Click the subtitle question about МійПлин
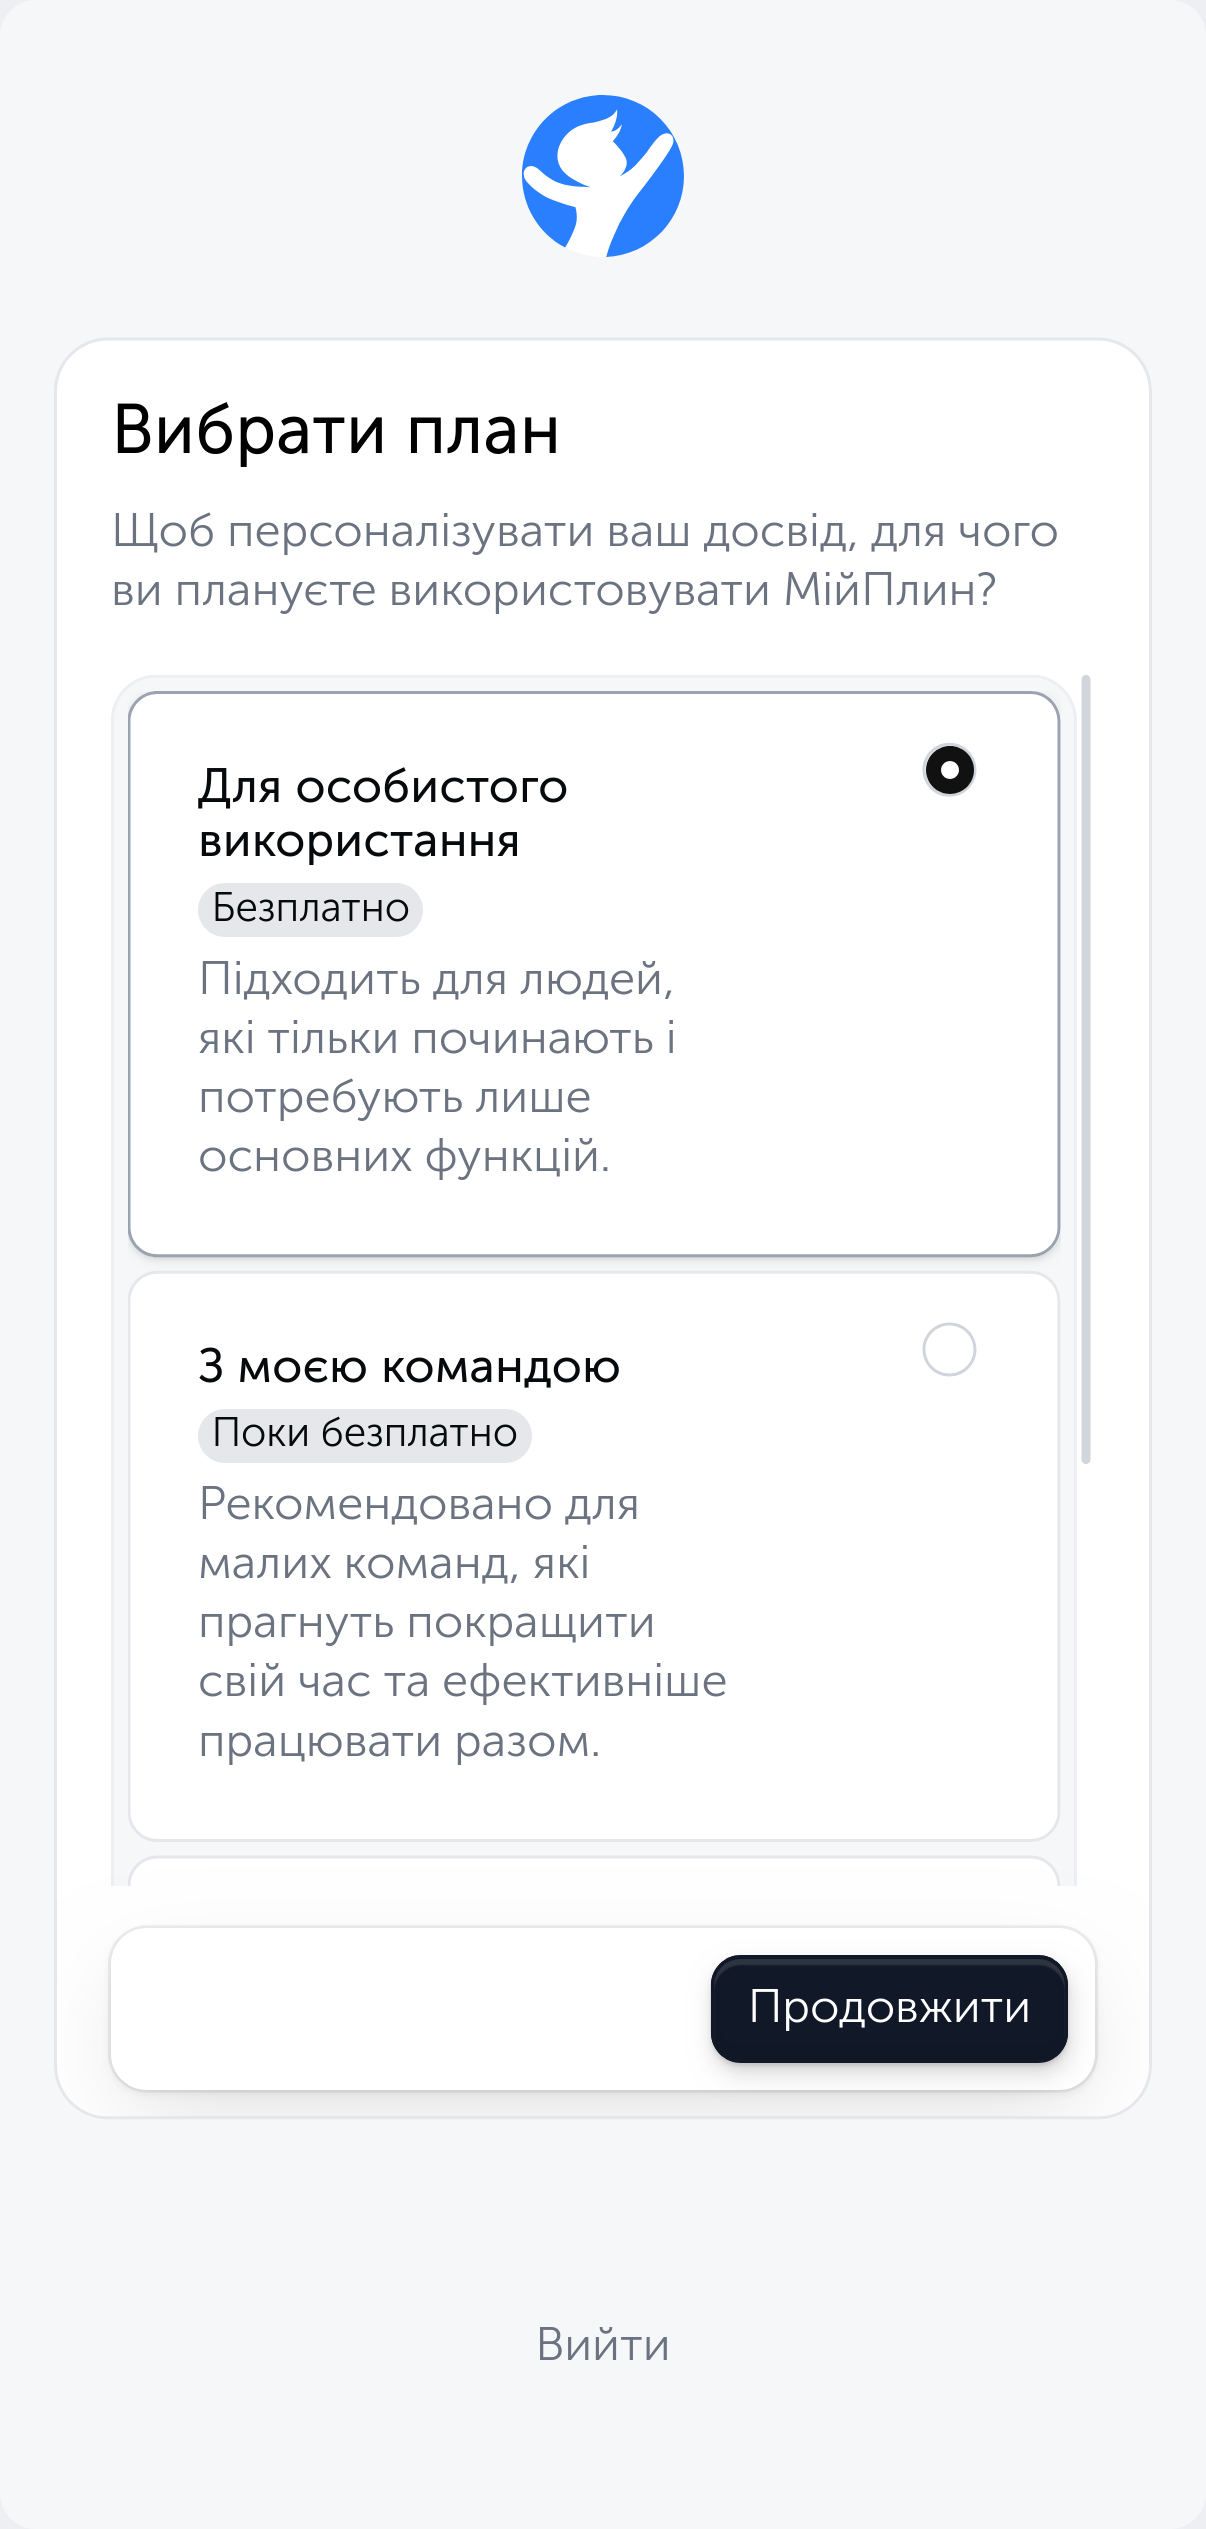The image size is (1206, 2529). (x=585, y=561)
